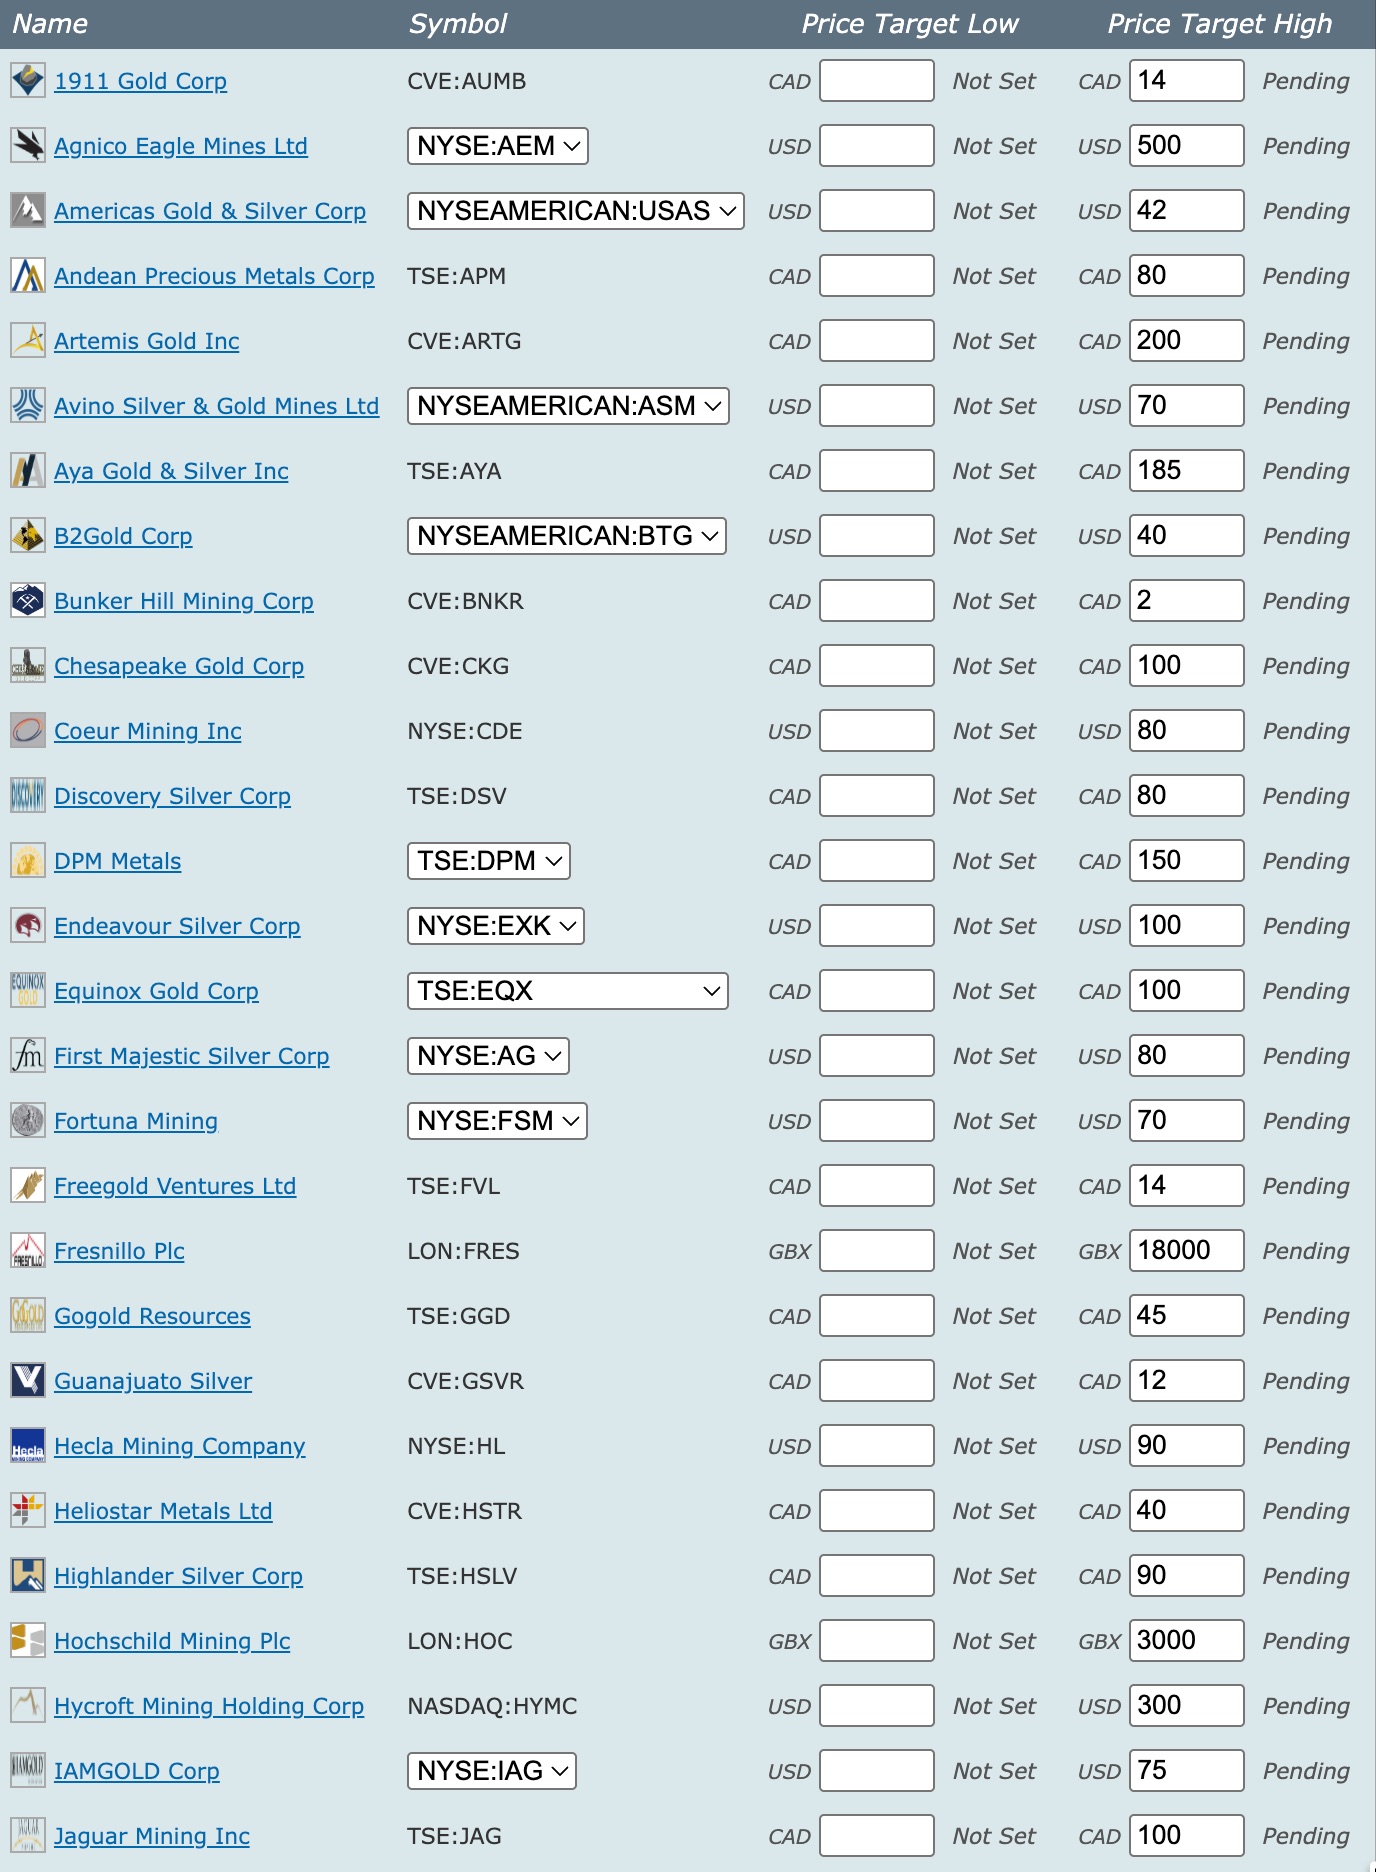This screenshot has width=1376, height=1872.
Task: Open the NYSE:FSM symbol dropdown
Action: point(497,1121)
